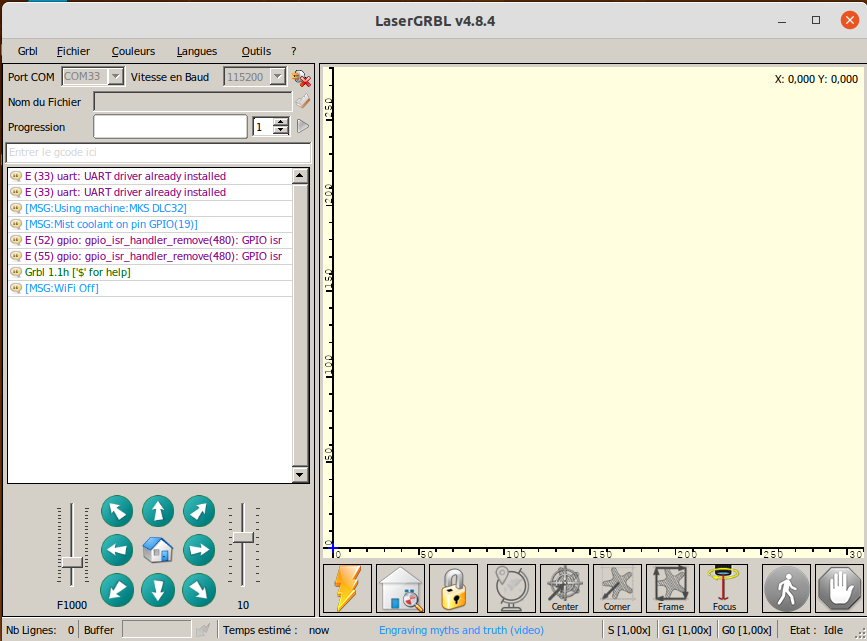Jog down with the south arrow

pyautogui.click(x=158, y=590)
